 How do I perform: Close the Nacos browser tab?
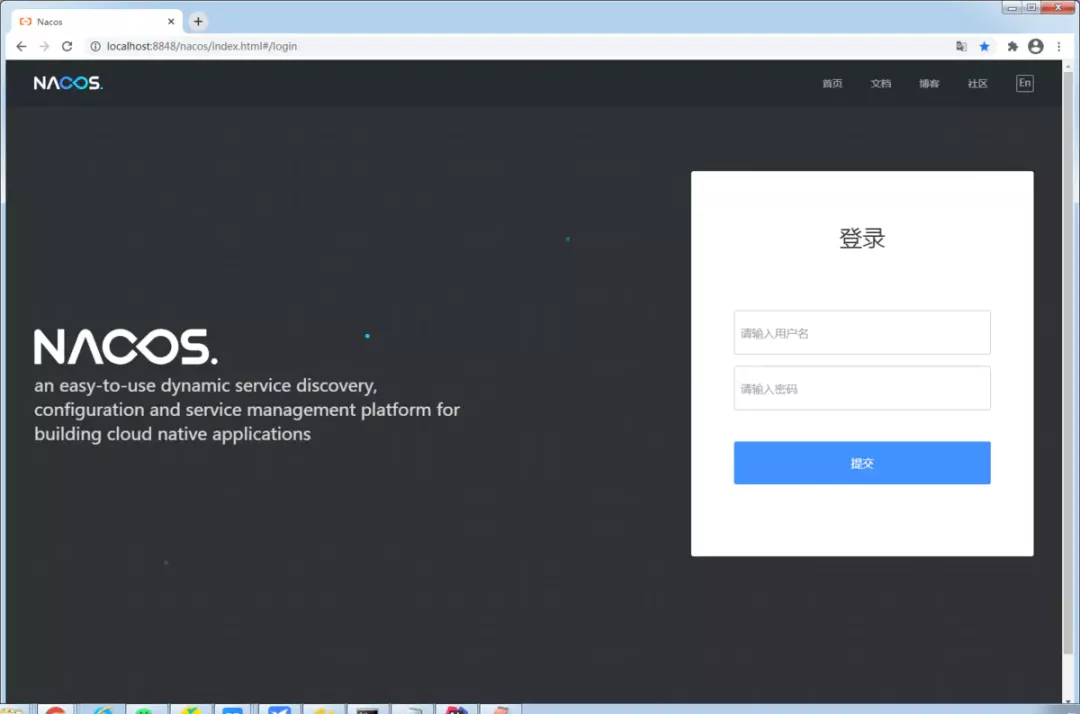tap(171, 21)
